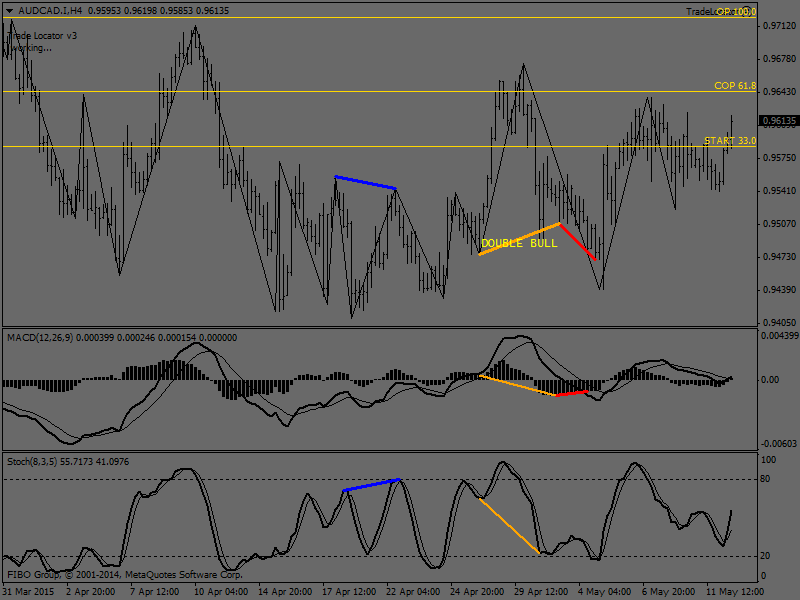Click the Trade Locator v3 text label
Screen dimensions: 800x600
coord(43,35)
